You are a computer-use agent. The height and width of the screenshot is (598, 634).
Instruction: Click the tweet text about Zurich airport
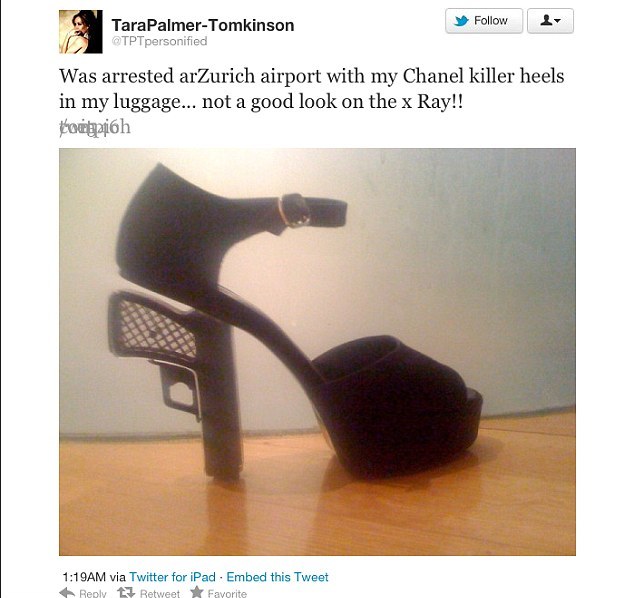coord(311,89)
